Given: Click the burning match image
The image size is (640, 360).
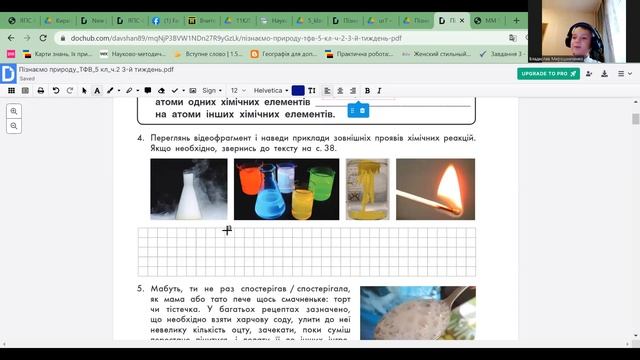Looking at the screenshot, I should pos(436,189).
